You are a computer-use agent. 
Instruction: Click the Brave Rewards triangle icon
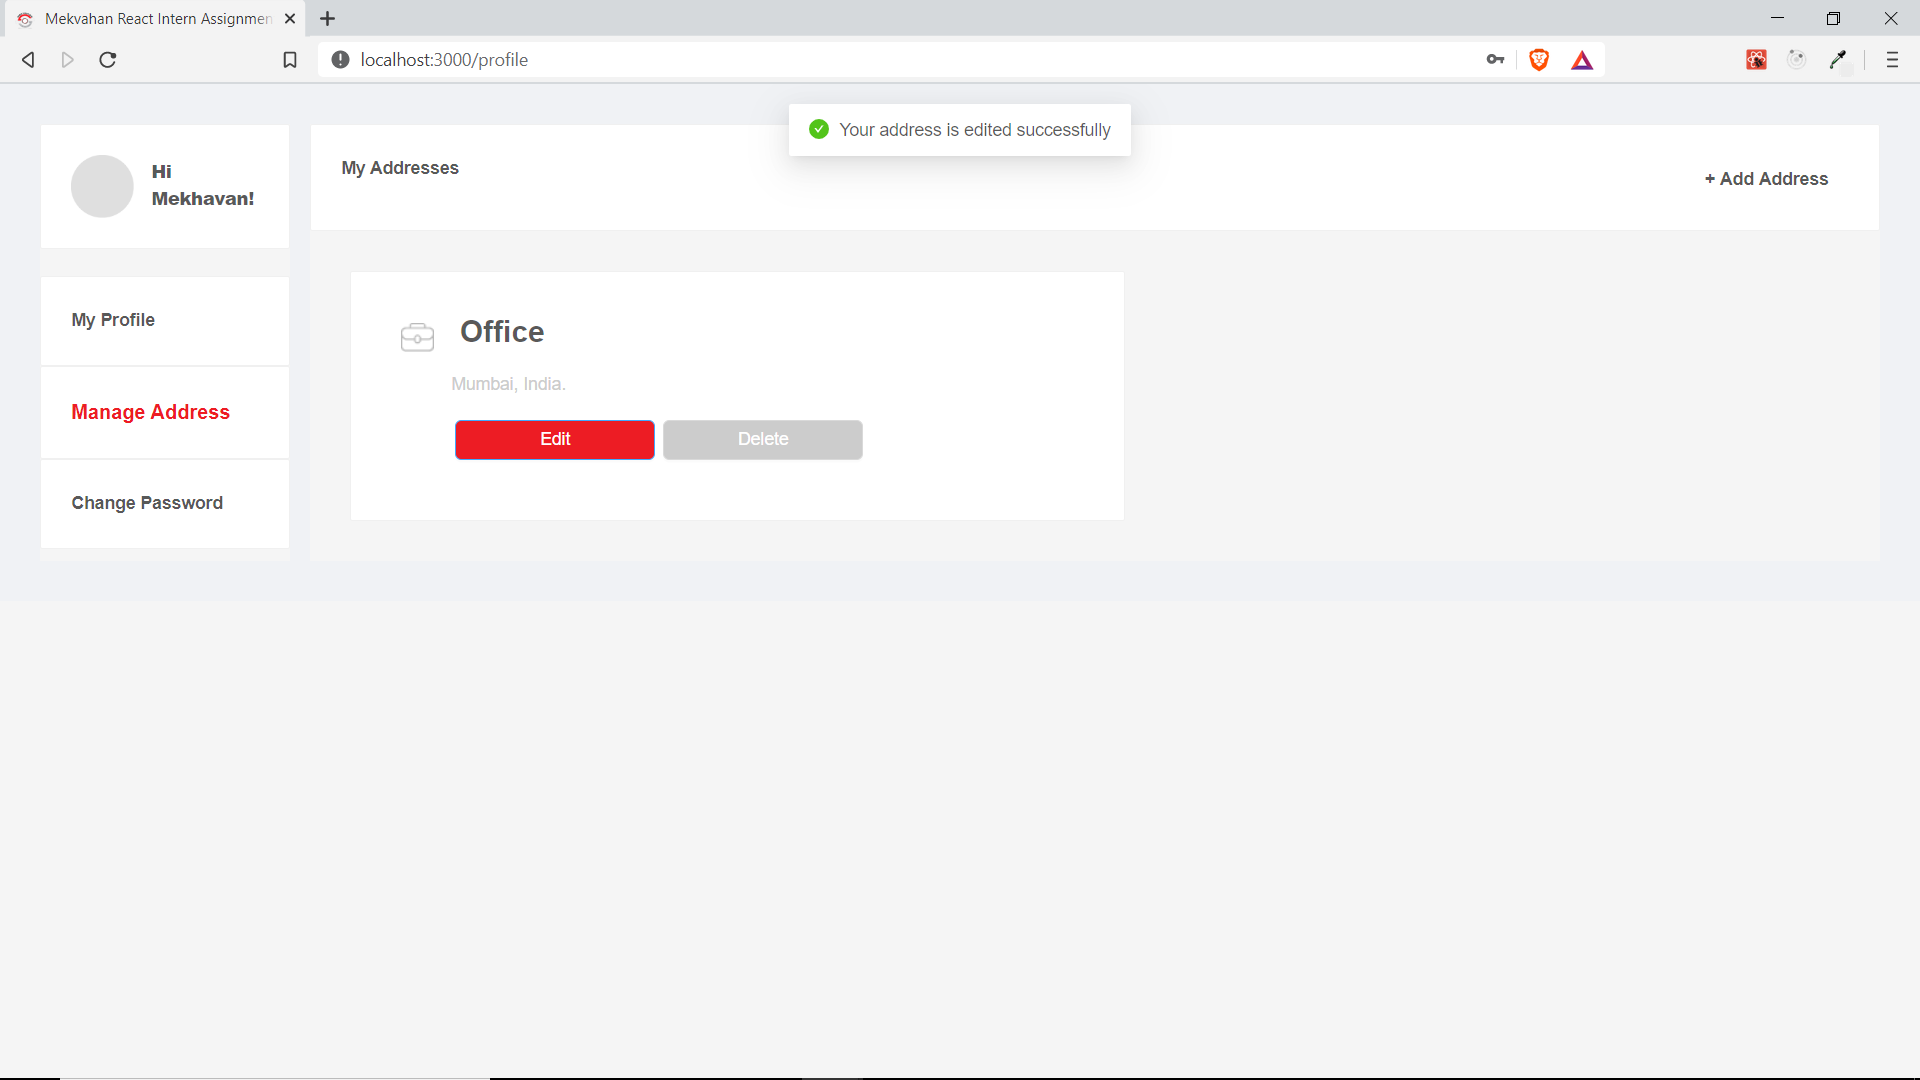[1582, 61]
